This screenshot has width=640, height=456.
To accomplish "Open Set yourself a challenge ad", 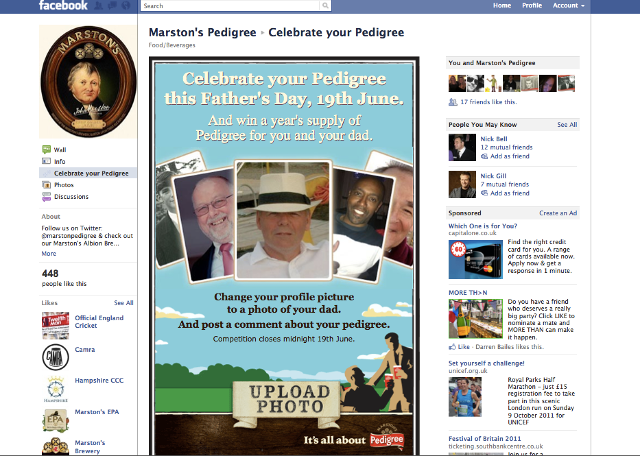I will pyautogui.click(x=486, y=363).
